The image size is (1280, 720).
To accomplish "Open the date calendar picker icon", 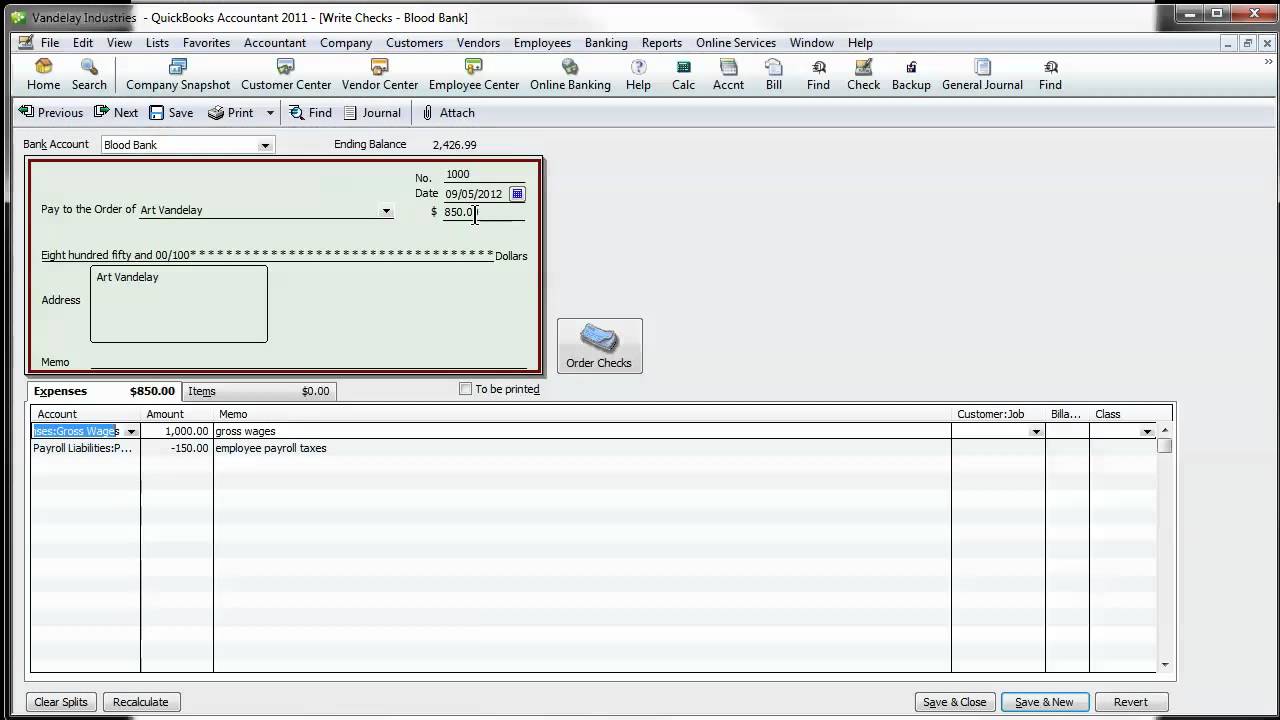I will 517,194.
